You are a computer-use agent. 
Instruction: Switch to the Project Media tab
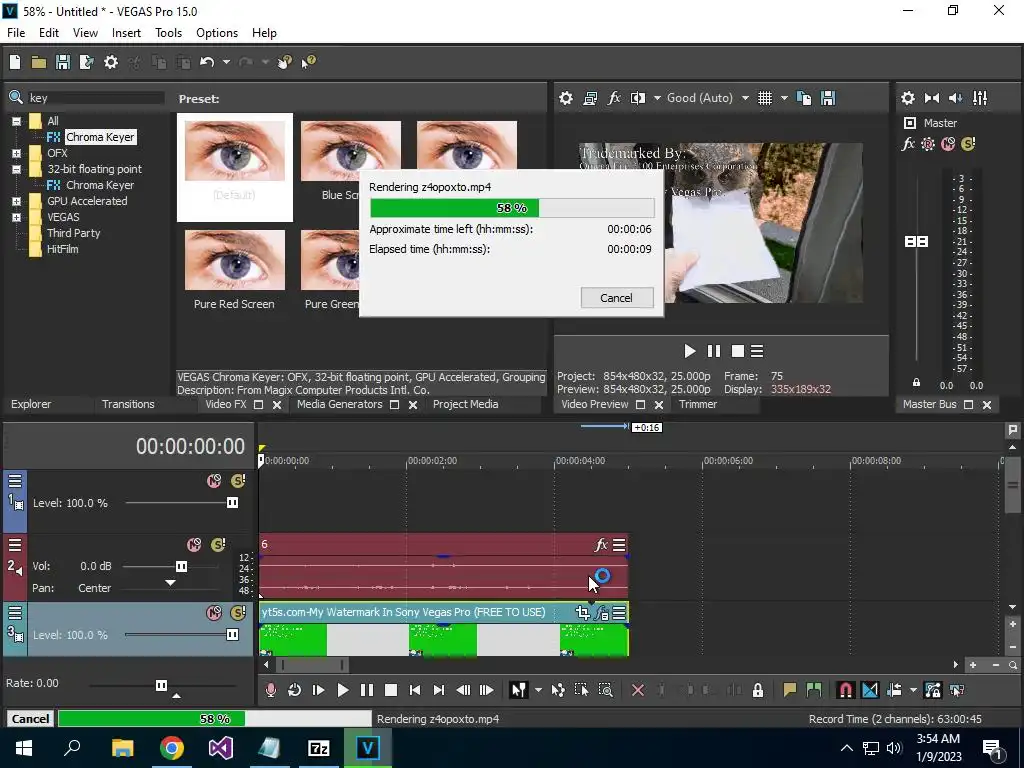466,404
